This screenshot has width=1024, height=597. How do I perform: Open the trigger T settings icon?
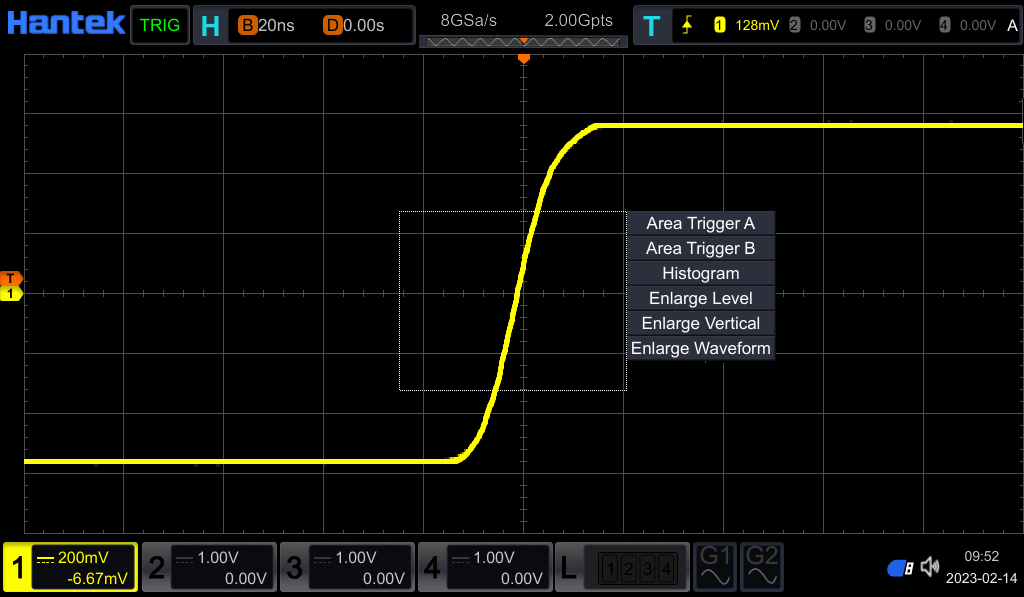651,25
